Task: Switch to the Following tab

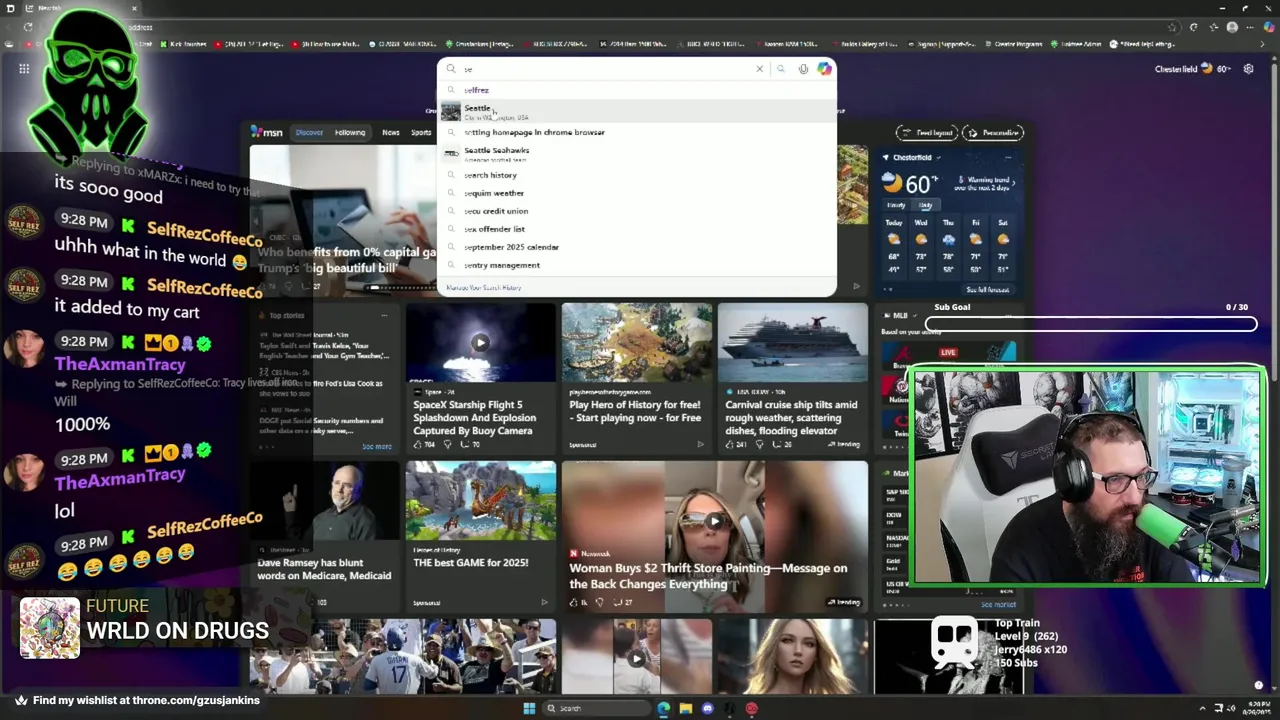Action: click(x=350, y=132)
